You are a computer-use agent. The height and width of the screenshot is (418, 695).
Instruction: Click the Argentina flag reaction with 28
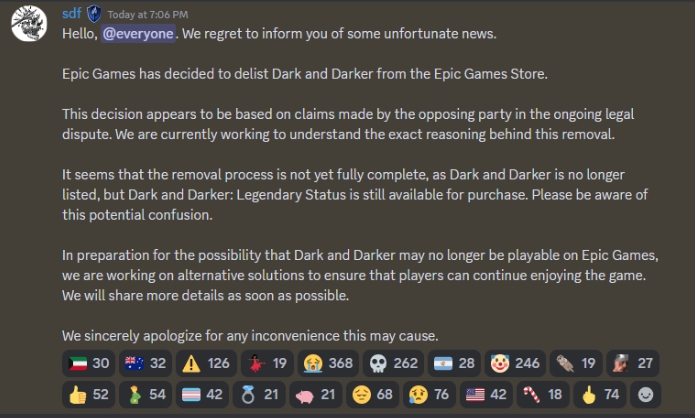tap(454, 363)
